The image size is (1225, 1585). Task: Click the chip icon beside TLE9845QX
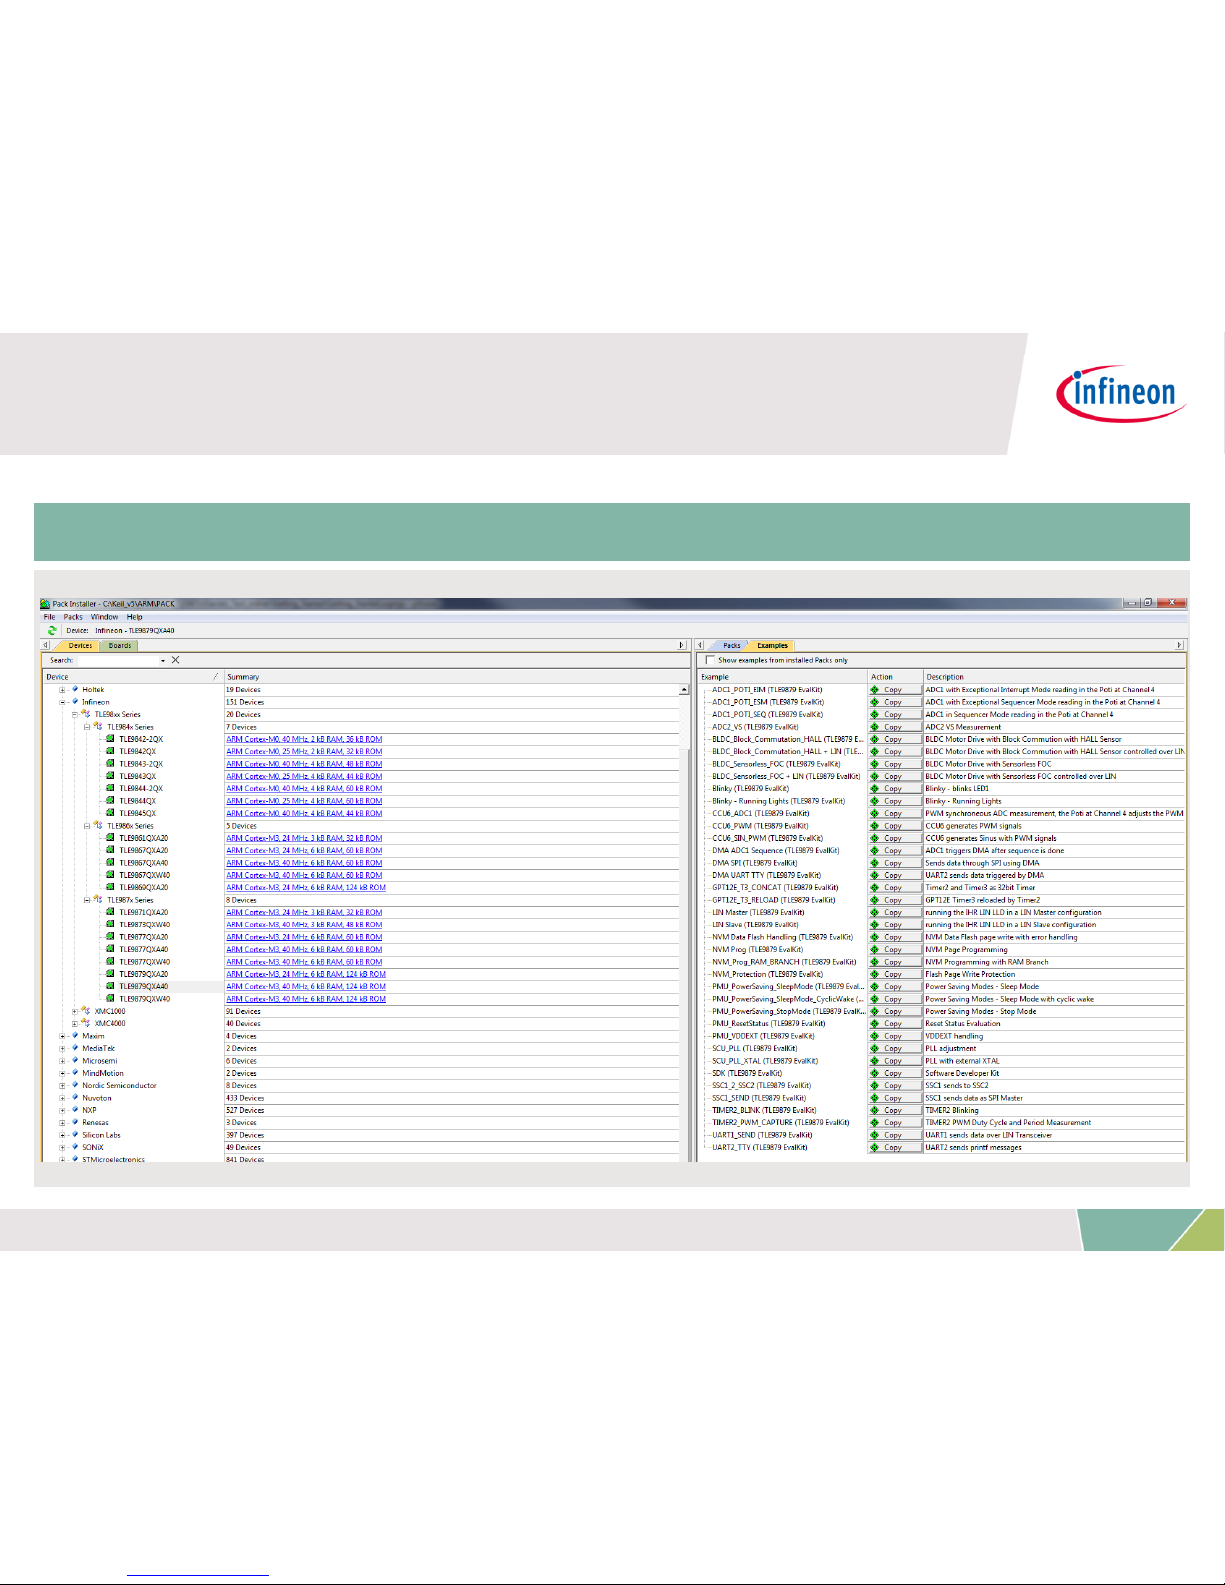pyautogui.click(x=111, y=813)
